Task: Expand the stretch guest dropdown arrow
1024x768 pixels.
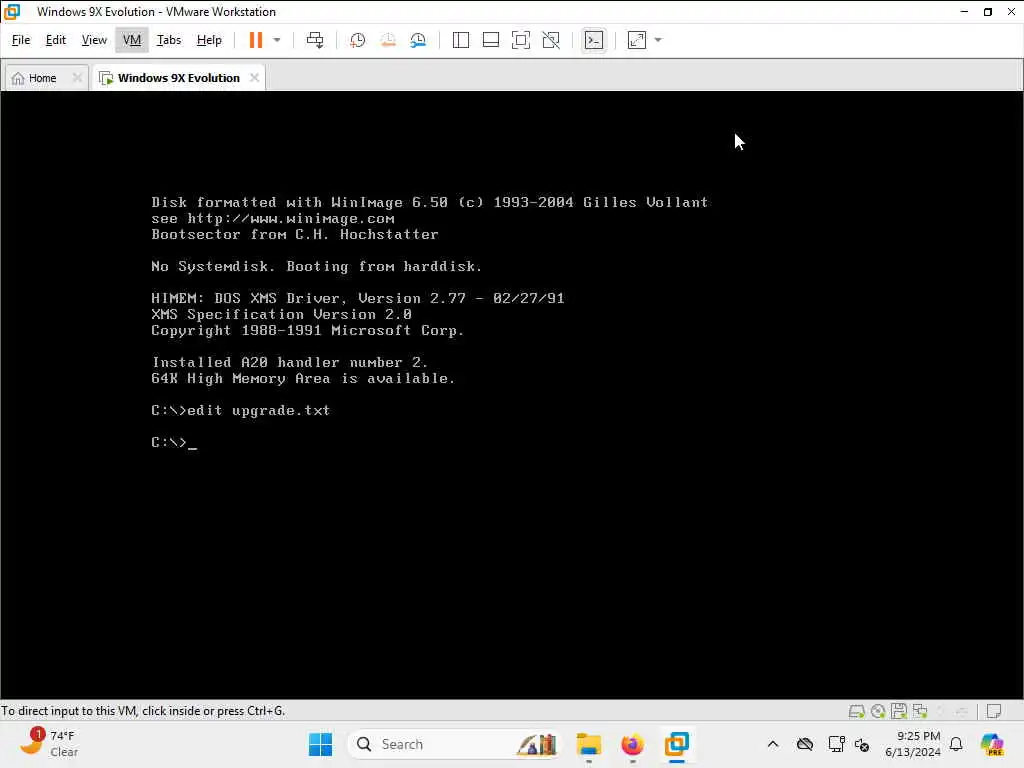Action: [x=658, y=40]
